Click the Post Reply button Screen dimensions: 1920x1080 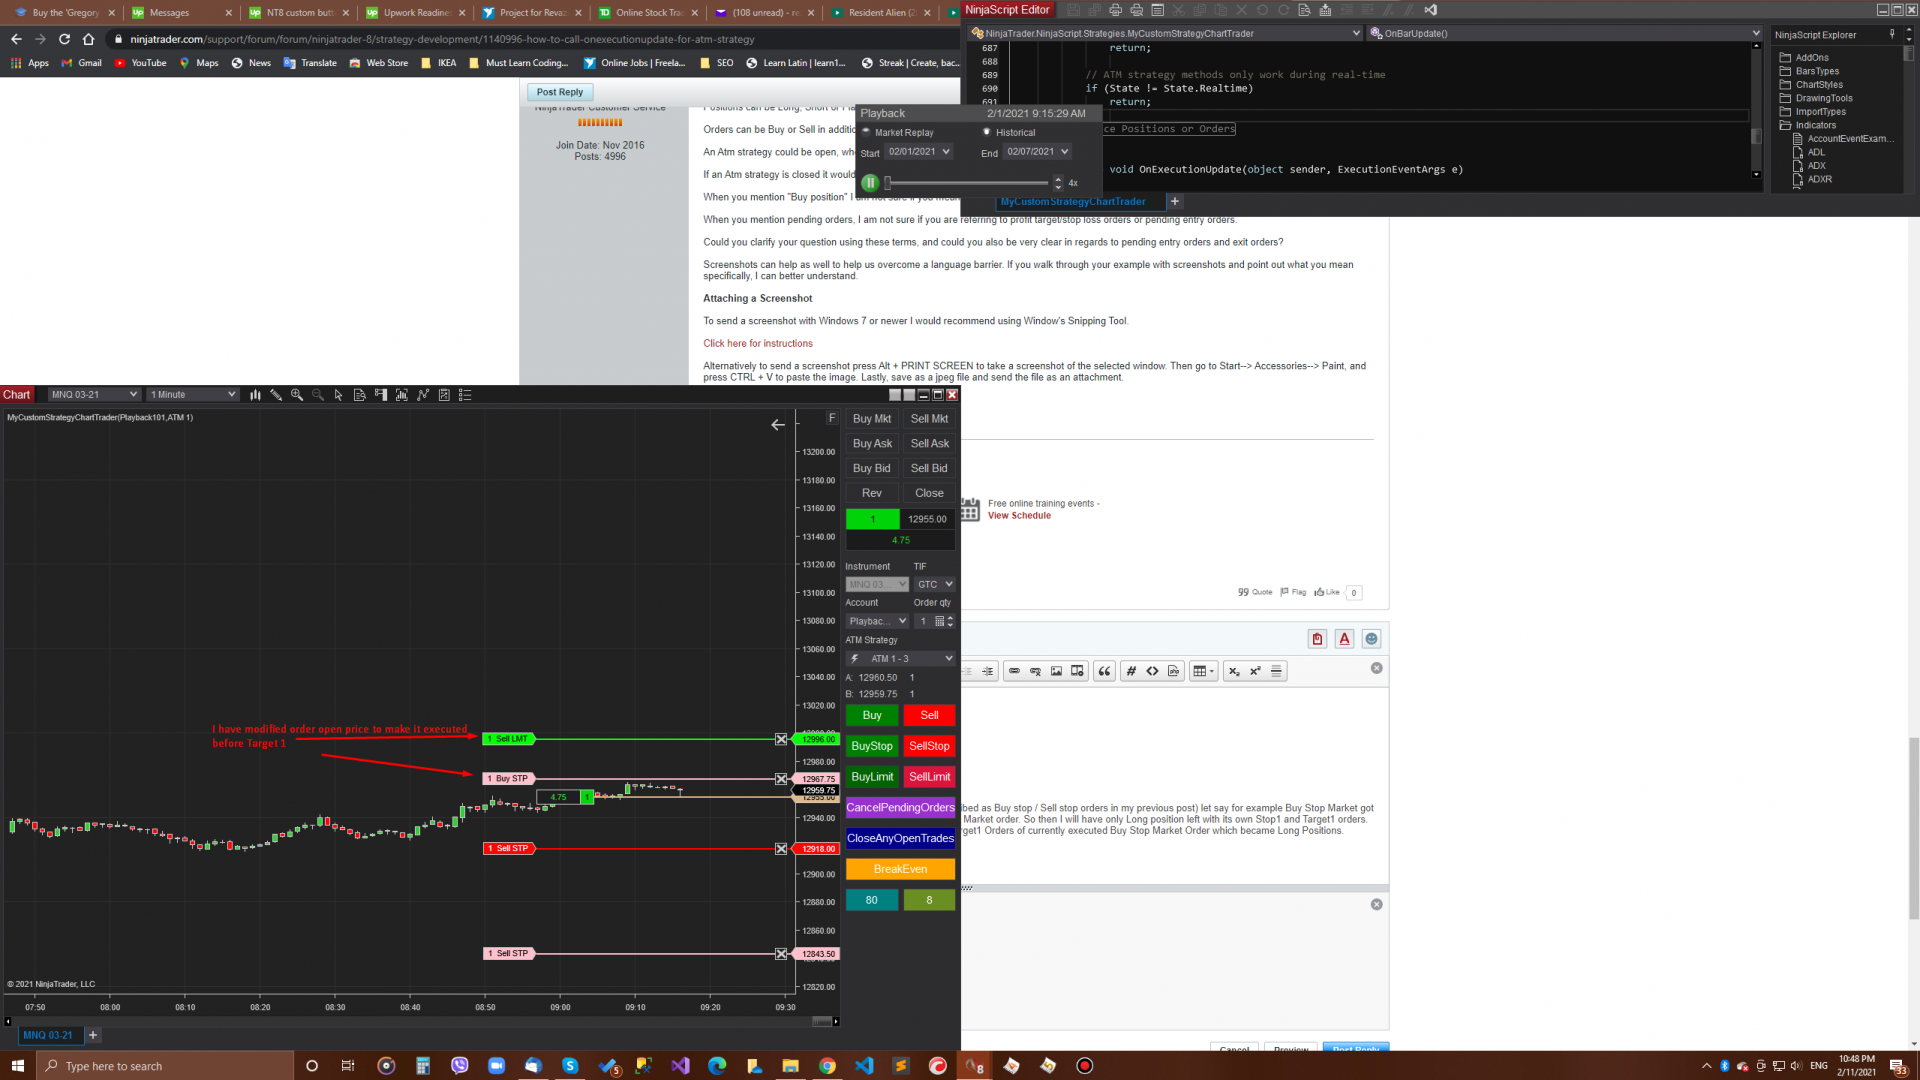pos(559,92)
